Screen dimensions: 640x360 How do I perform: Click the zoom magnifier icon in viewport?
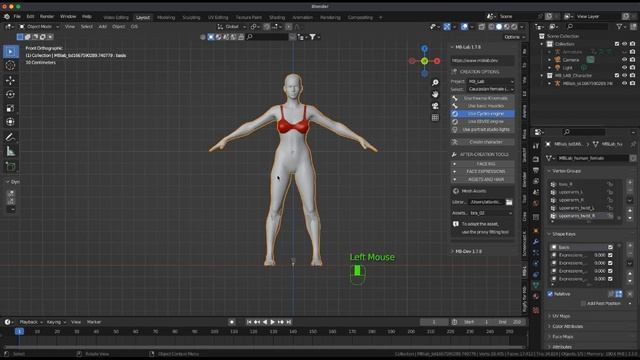(435, 83)
